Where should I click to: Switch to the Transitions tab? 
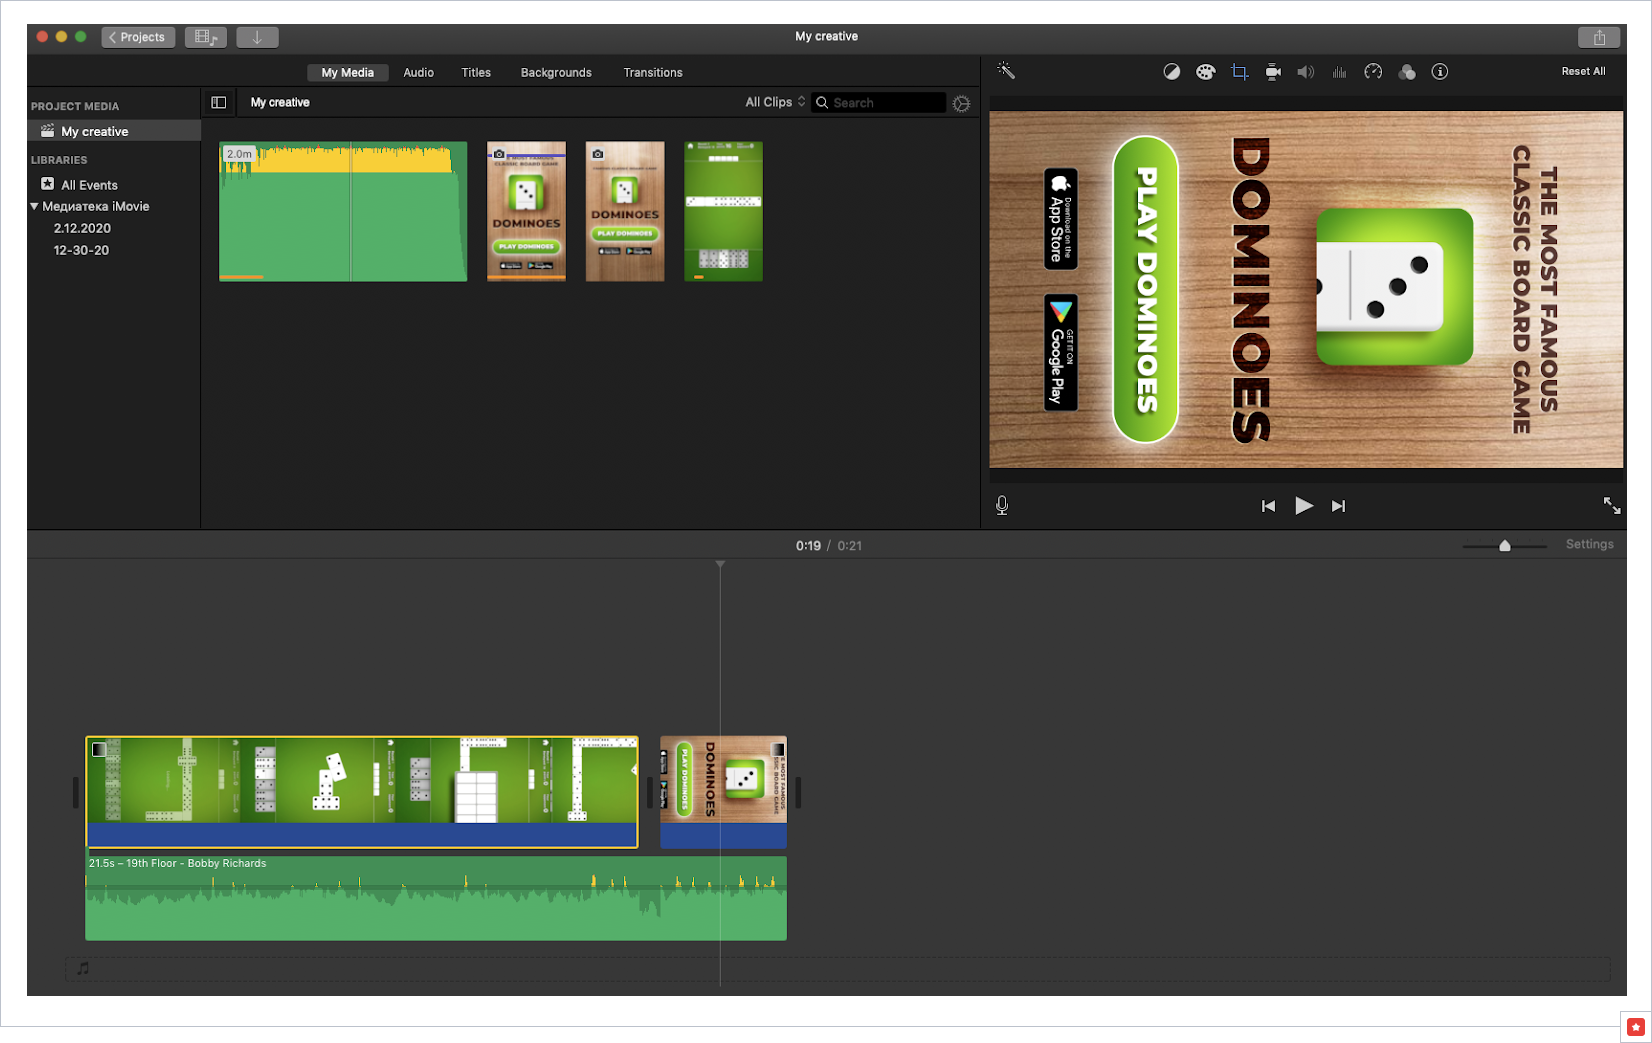point(652,73)
